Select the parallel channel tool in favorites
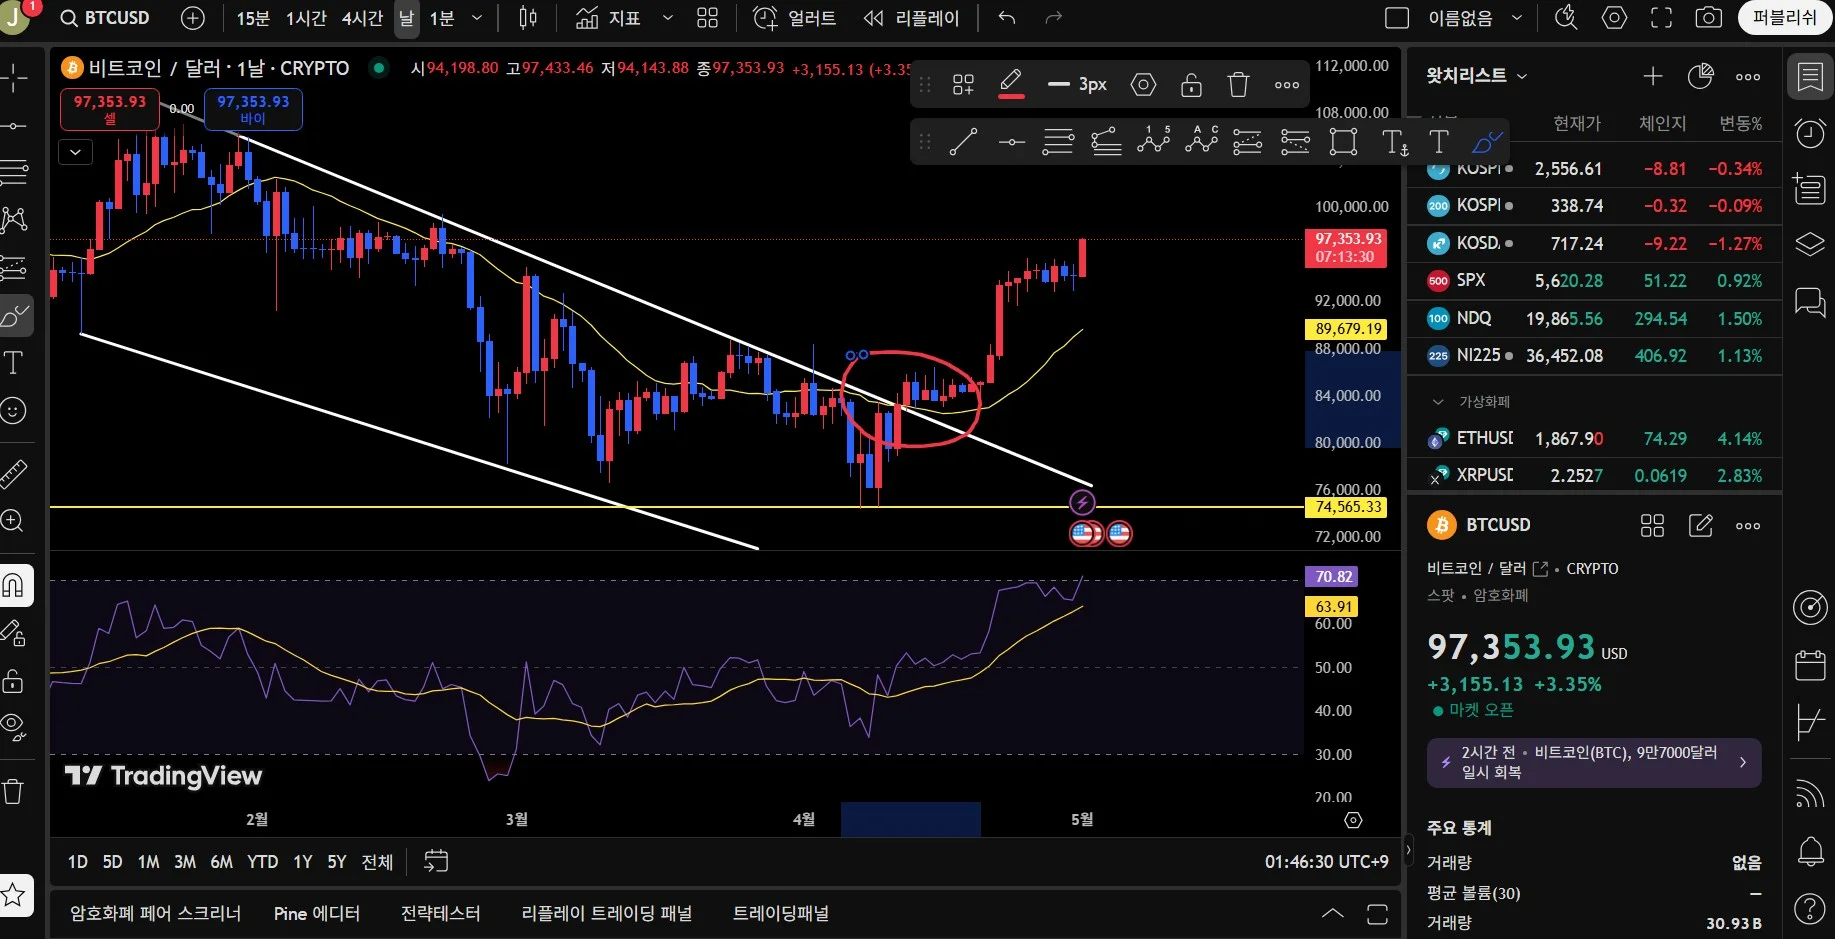This screenshot has width=1835, height=939. (1105, 142)
